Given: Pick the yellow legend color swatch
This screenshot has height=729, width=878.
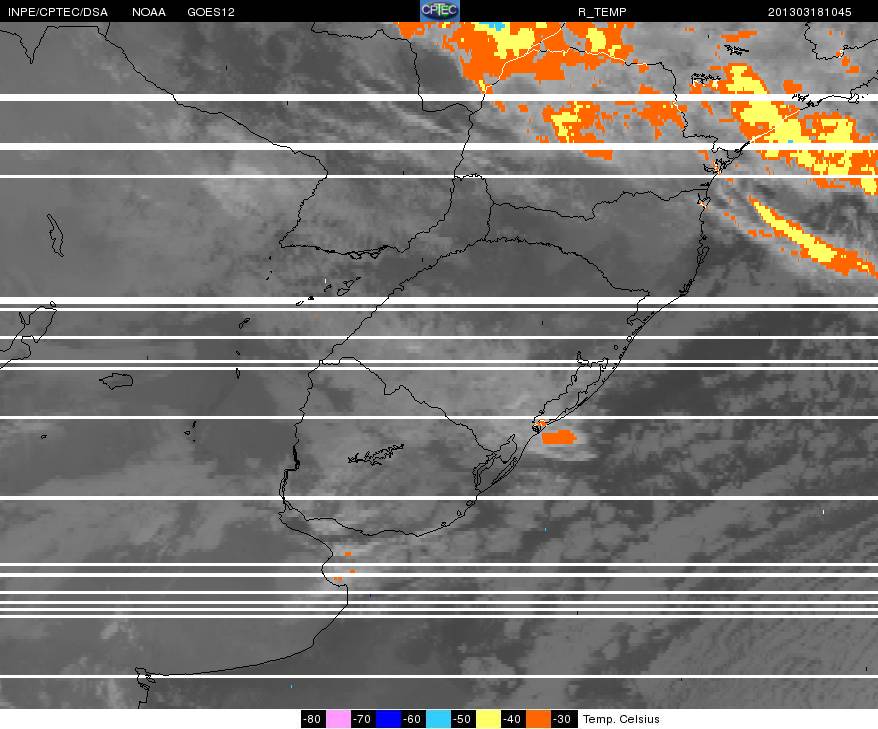Looking at the screenshot, I should point(488,719).
